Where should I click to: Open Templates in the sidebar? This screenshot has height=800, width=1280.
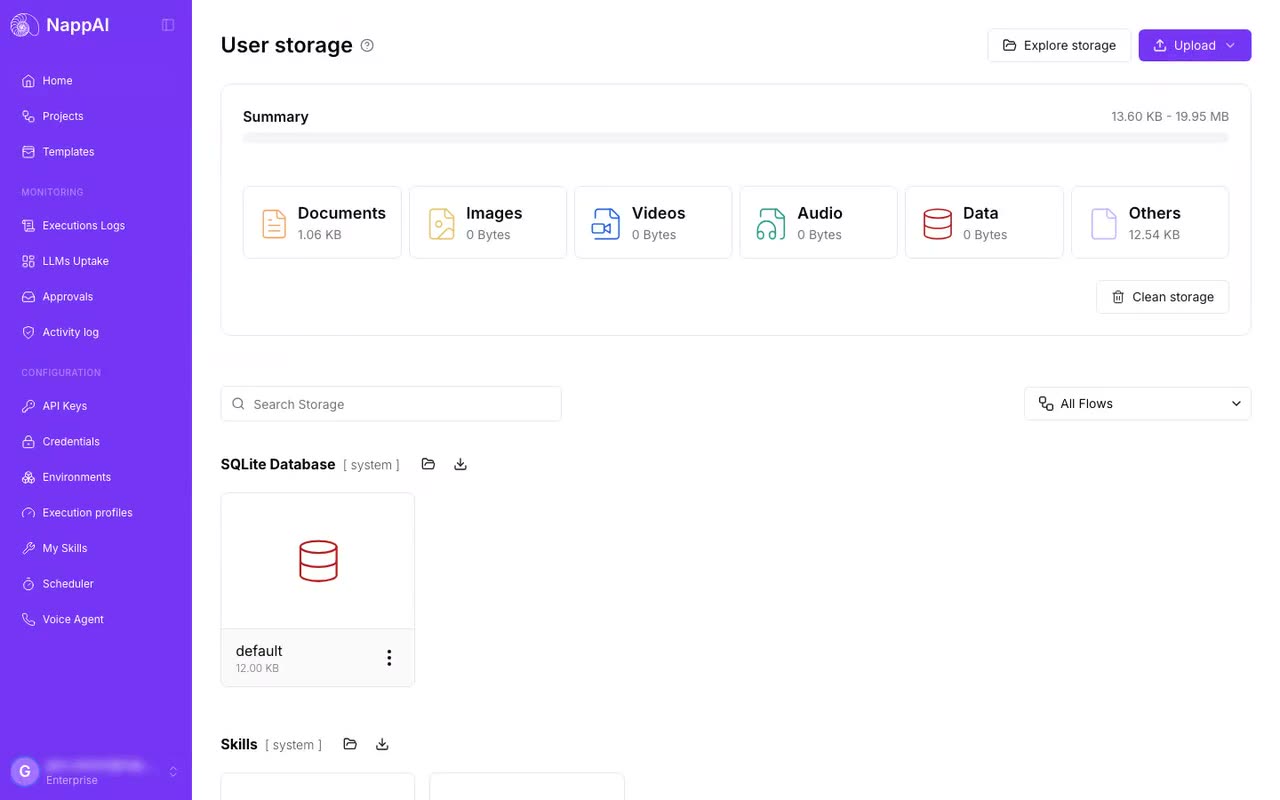[96, 152]
